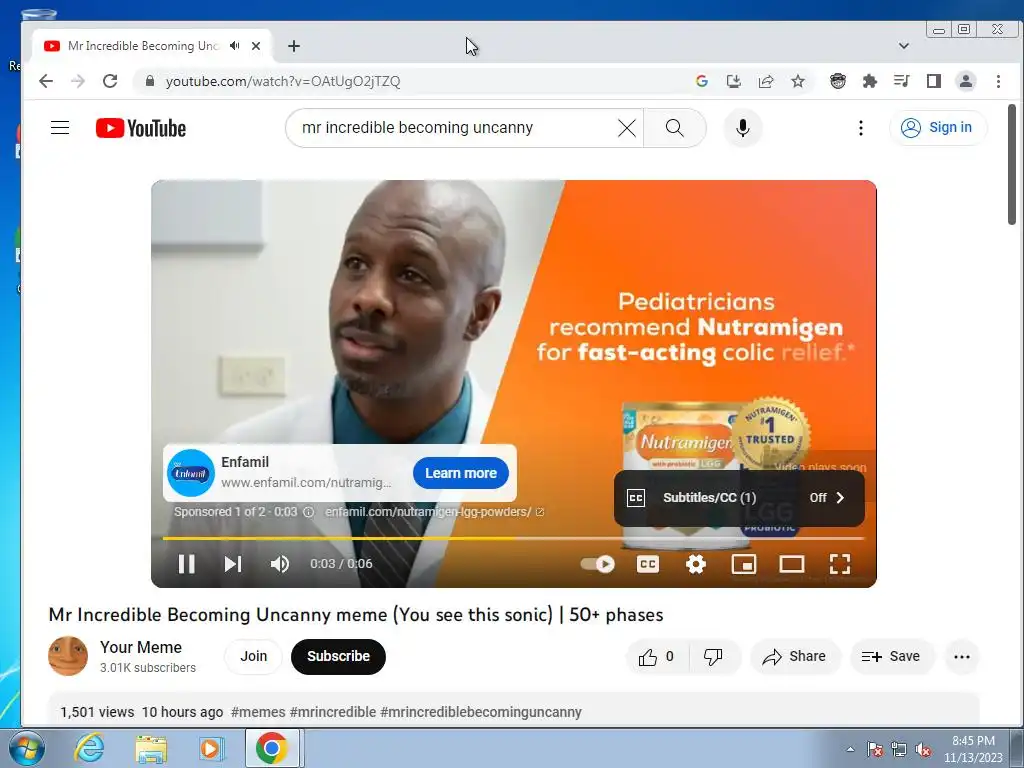Bookmark this tab with star

pyautogui.click(x=797, y=81)
